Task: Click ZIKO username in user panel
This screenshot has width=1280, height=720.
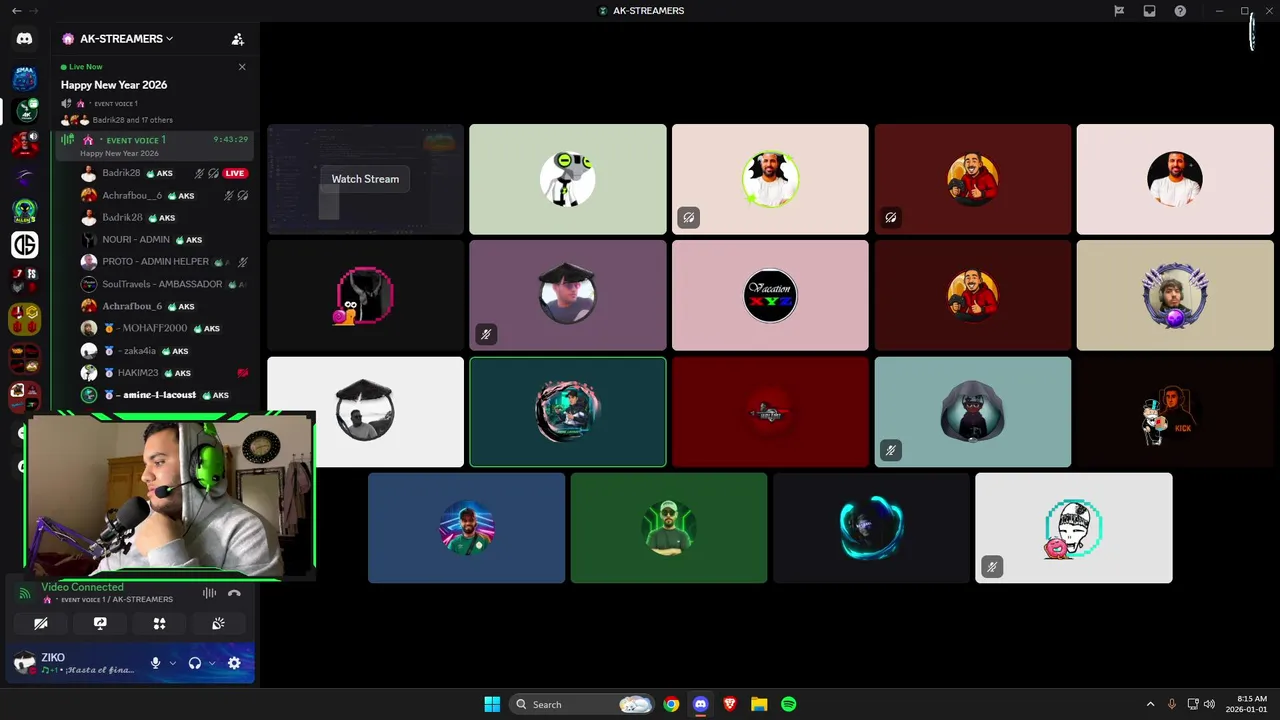Action: 53,658
